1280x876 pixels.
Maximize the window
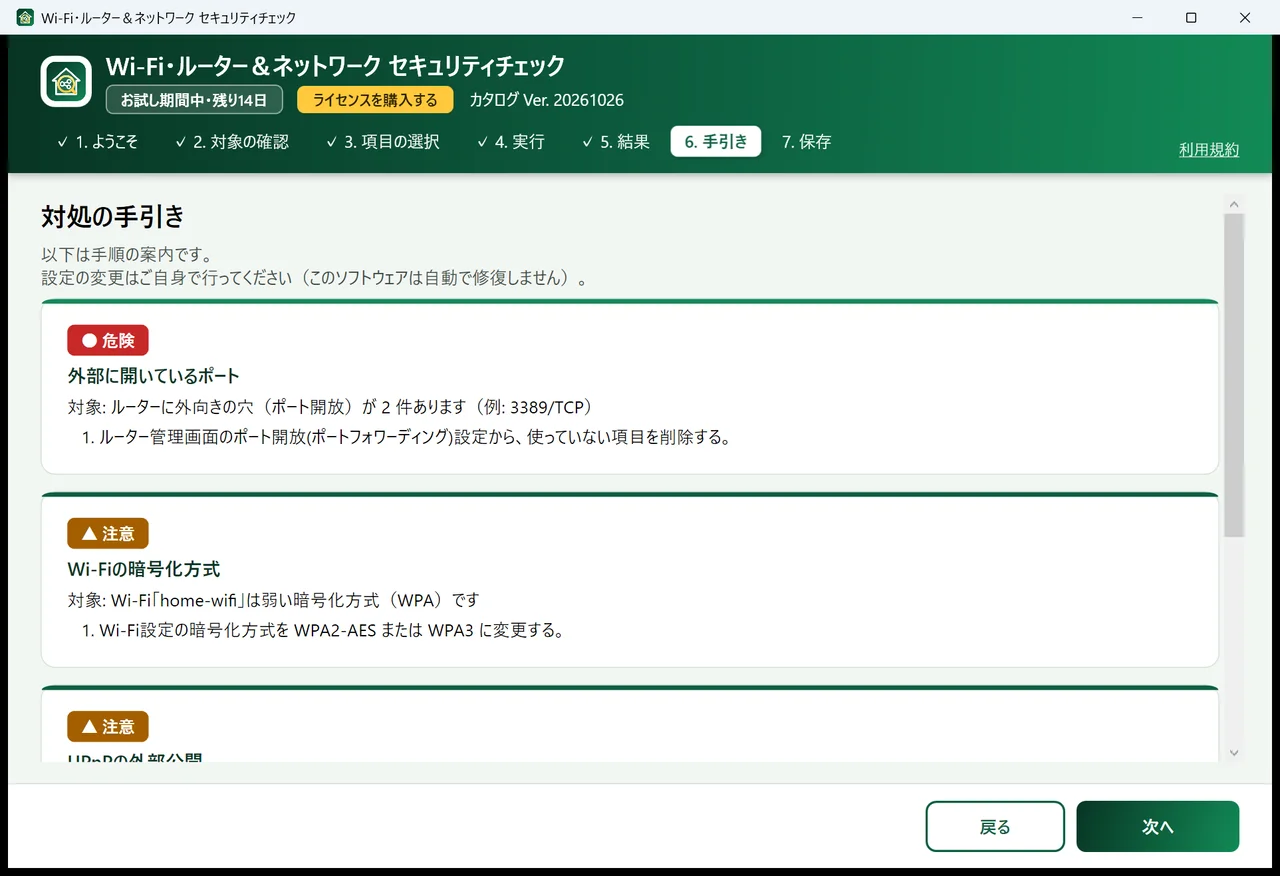coord(1192,18)
